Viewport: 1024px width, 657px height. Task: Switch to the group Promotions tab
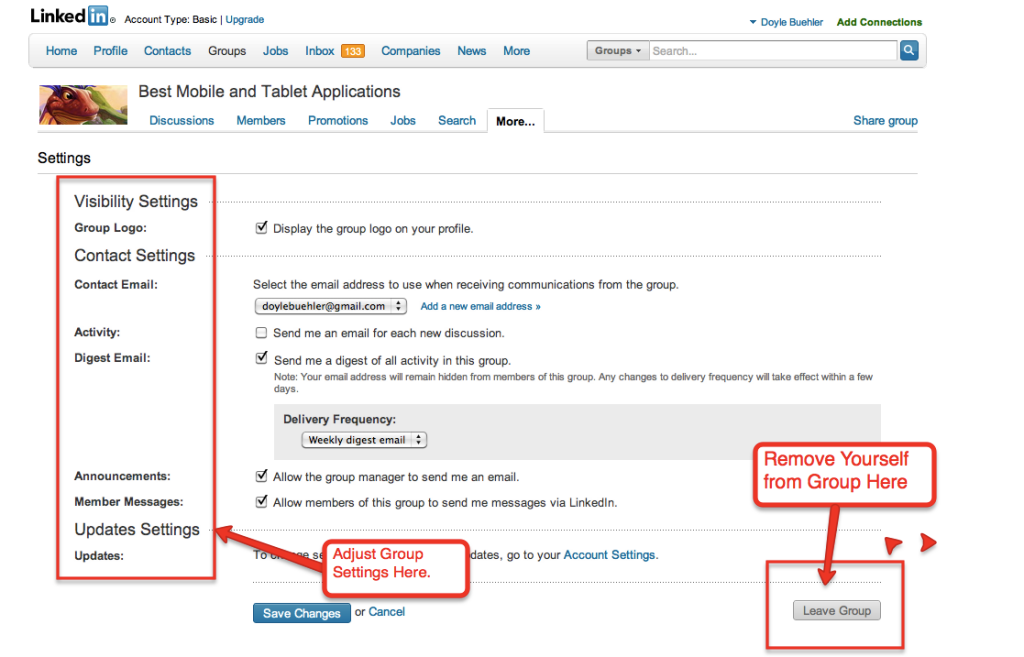(338, 121)
